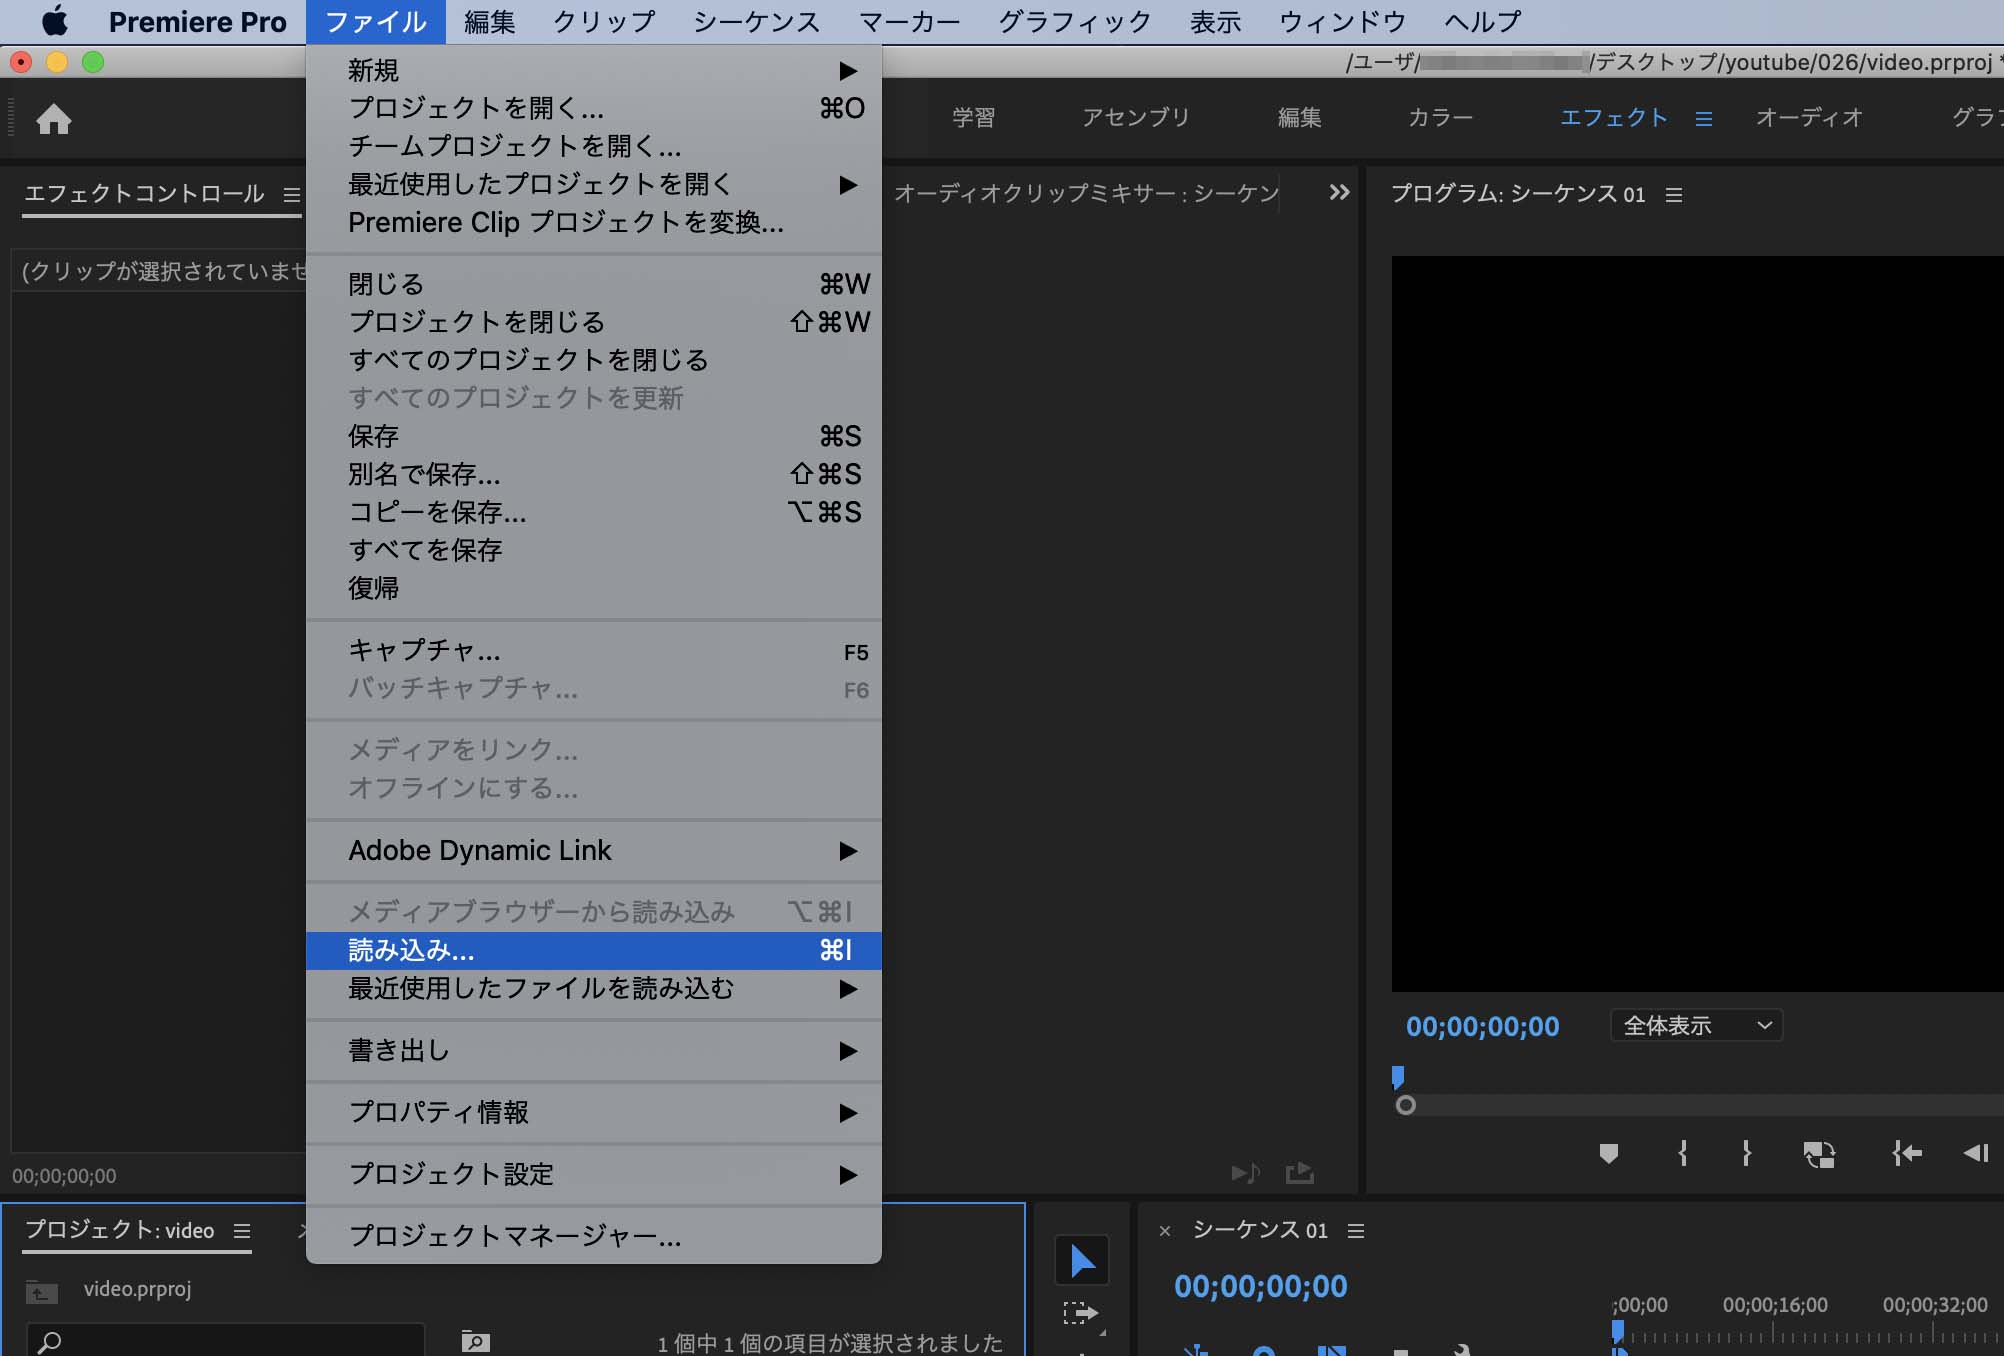2004x1356 pixels.
Task: Choose プロジェクトを閉じる menu item
Action: (x=594, y=322)
